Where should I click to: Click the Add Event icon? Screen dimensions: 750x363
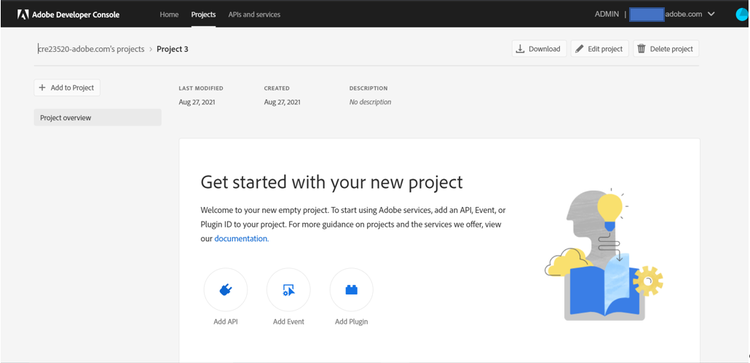(288, 290)
